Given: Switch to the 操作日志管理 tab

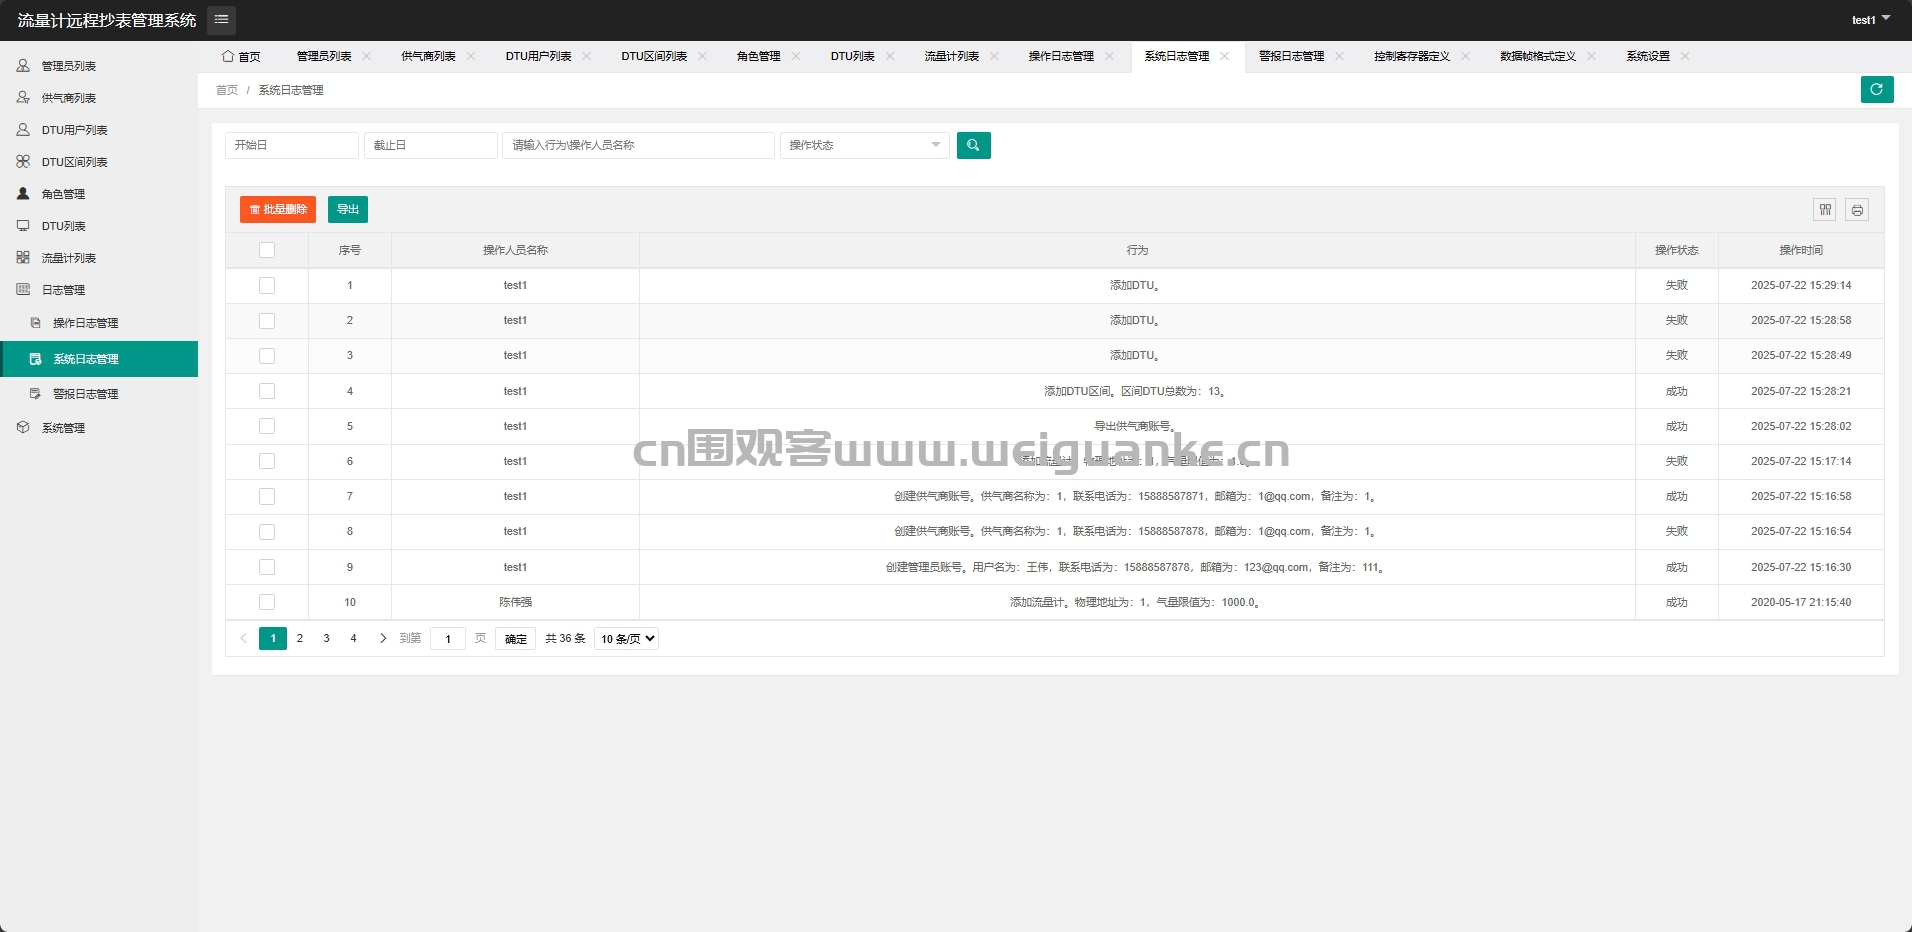Looking at the screenshot, I should pos(1061,56).
